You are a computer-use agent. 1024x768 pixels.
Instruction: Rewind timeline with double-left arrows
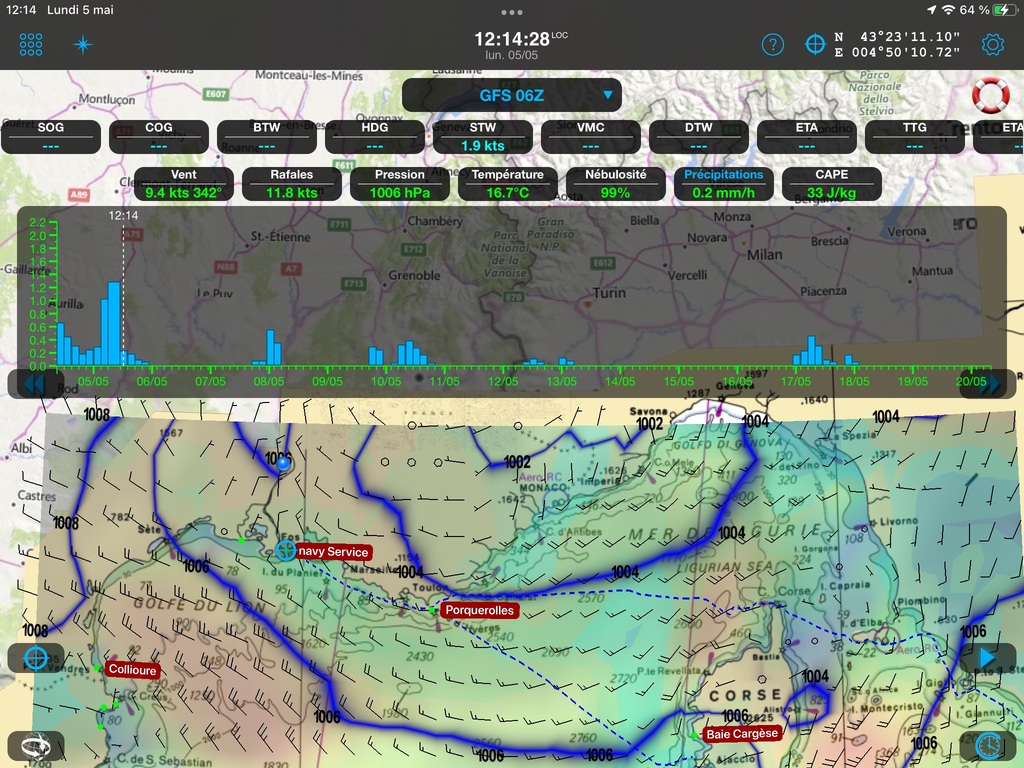pos(35,384)
